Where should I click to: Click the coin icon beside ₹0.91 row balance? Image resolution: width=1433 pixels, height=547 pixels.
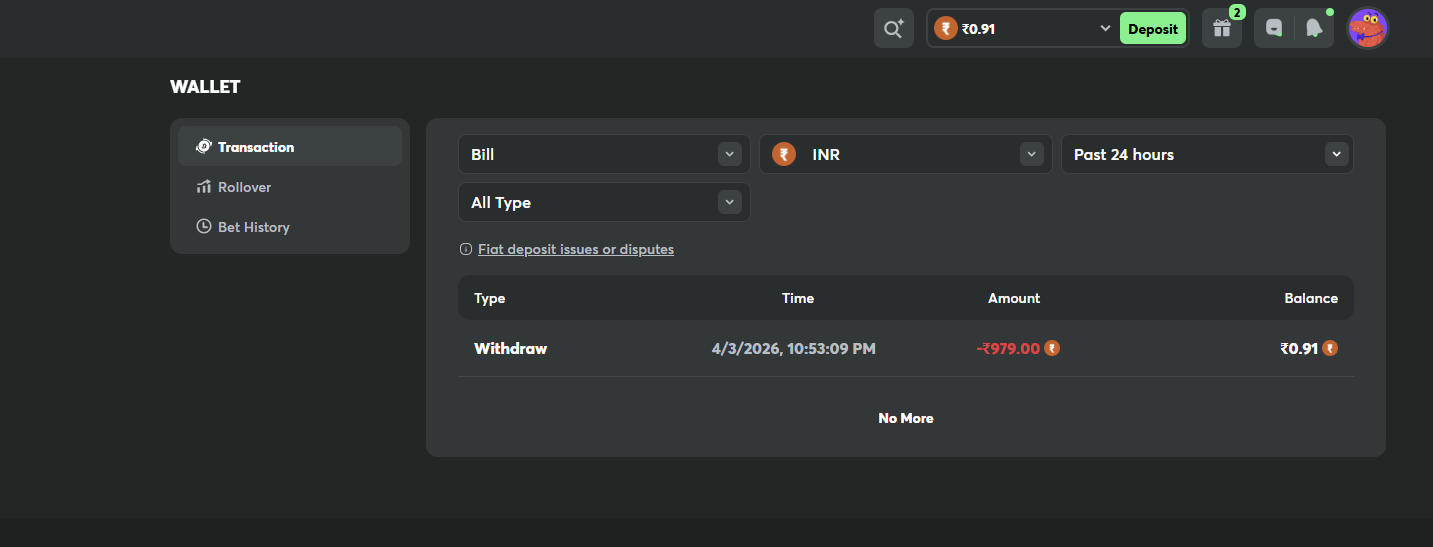[x=1330, y=348]
